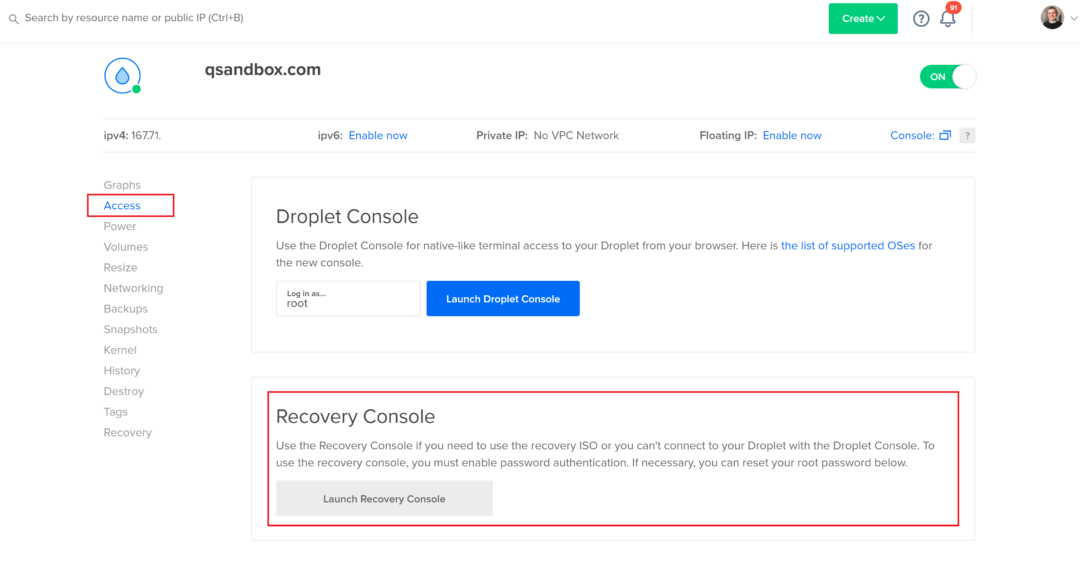1080x562 pixels.
Task: Open the help question mark icon
Action: [x=921, y=19]
